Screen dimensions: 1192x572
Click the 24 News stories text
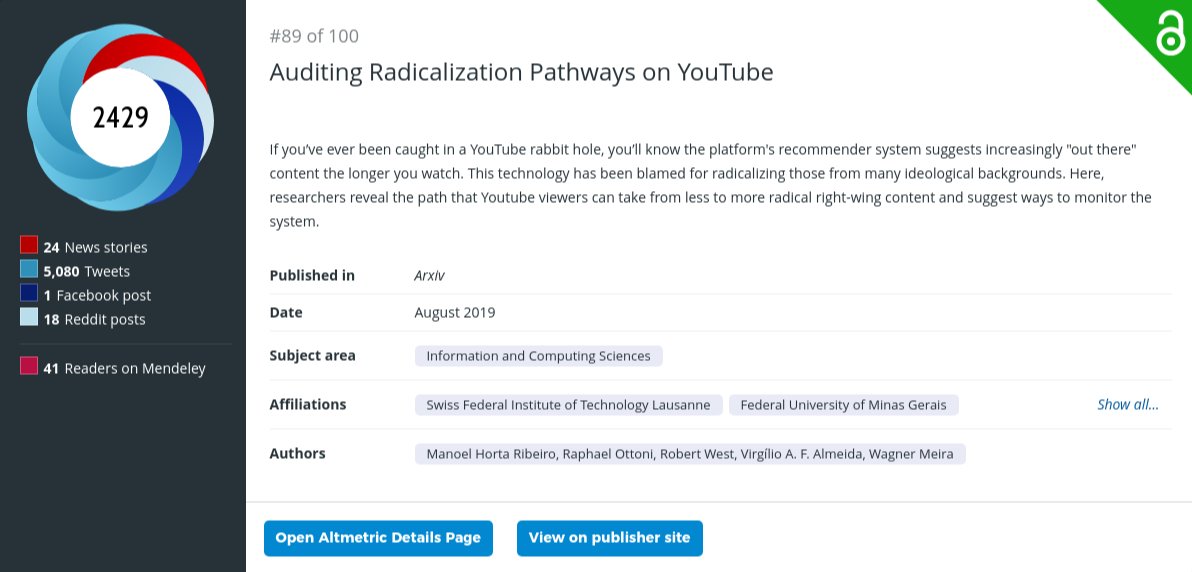point(95,247)
